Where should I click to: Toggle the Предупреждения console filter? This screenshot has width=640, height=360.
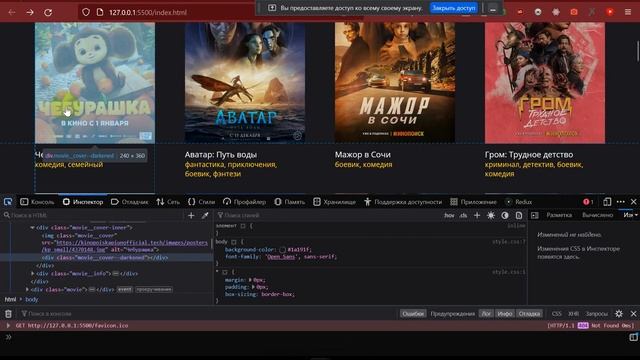[x=452, y=313]
